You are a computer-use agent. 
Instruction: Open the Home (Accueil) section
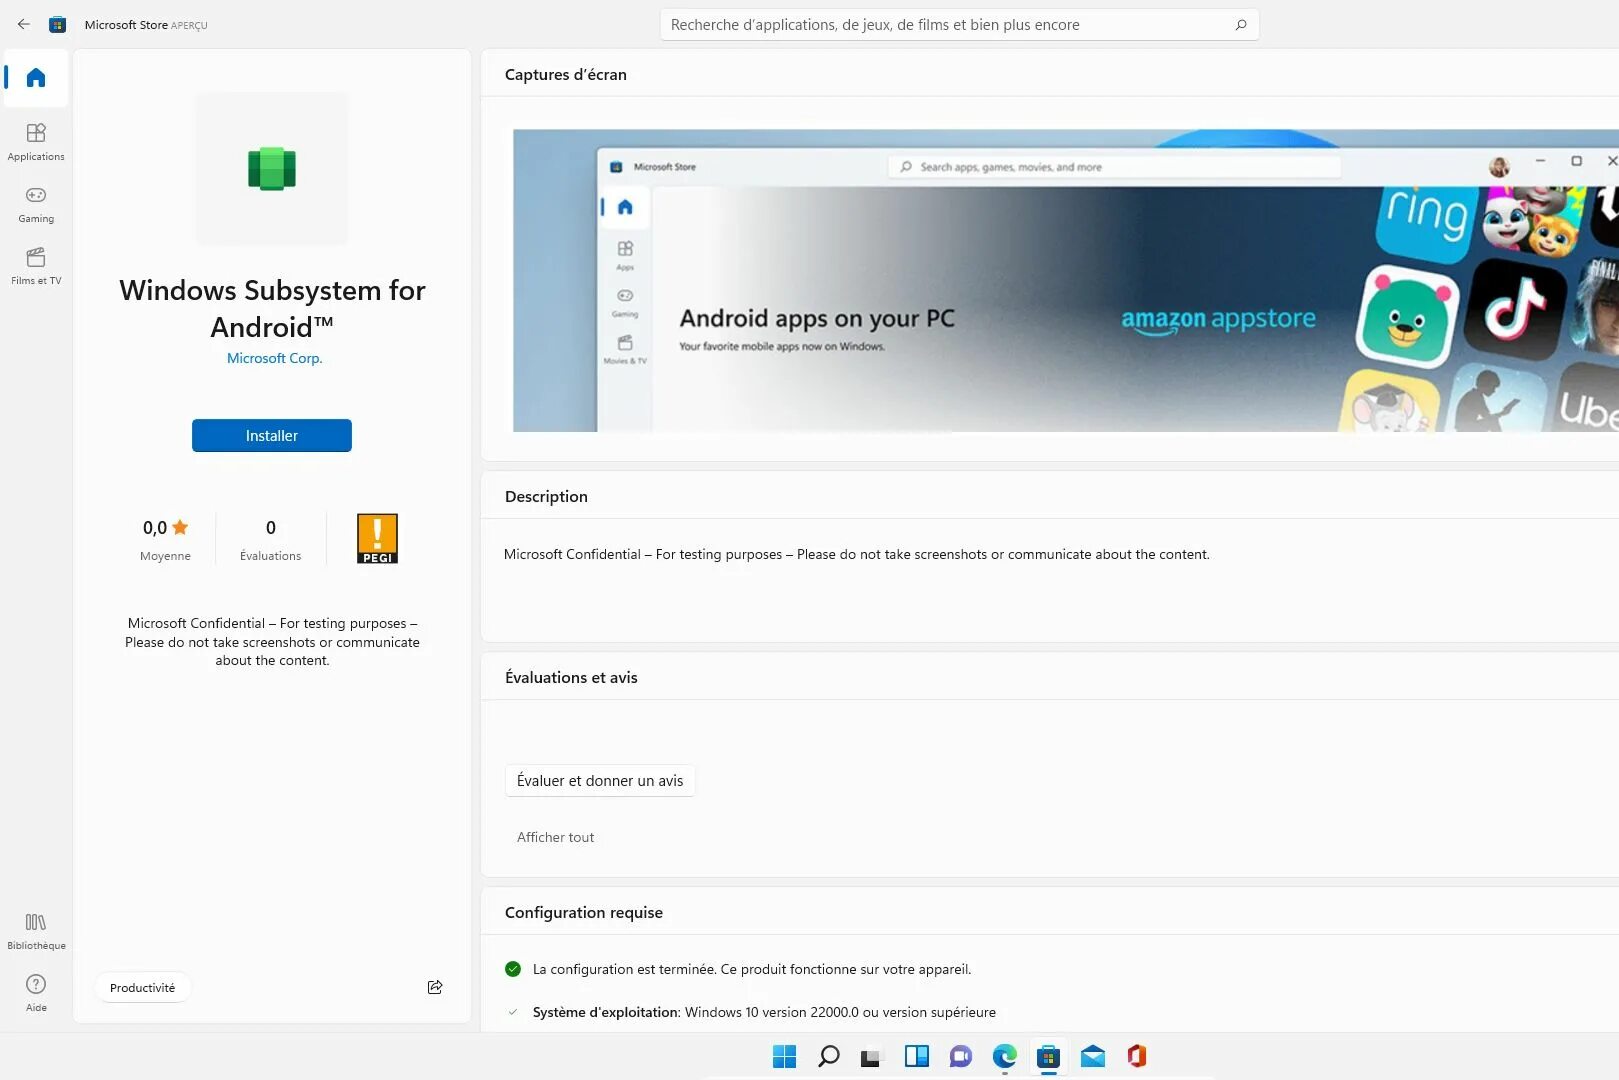(36, 77)
